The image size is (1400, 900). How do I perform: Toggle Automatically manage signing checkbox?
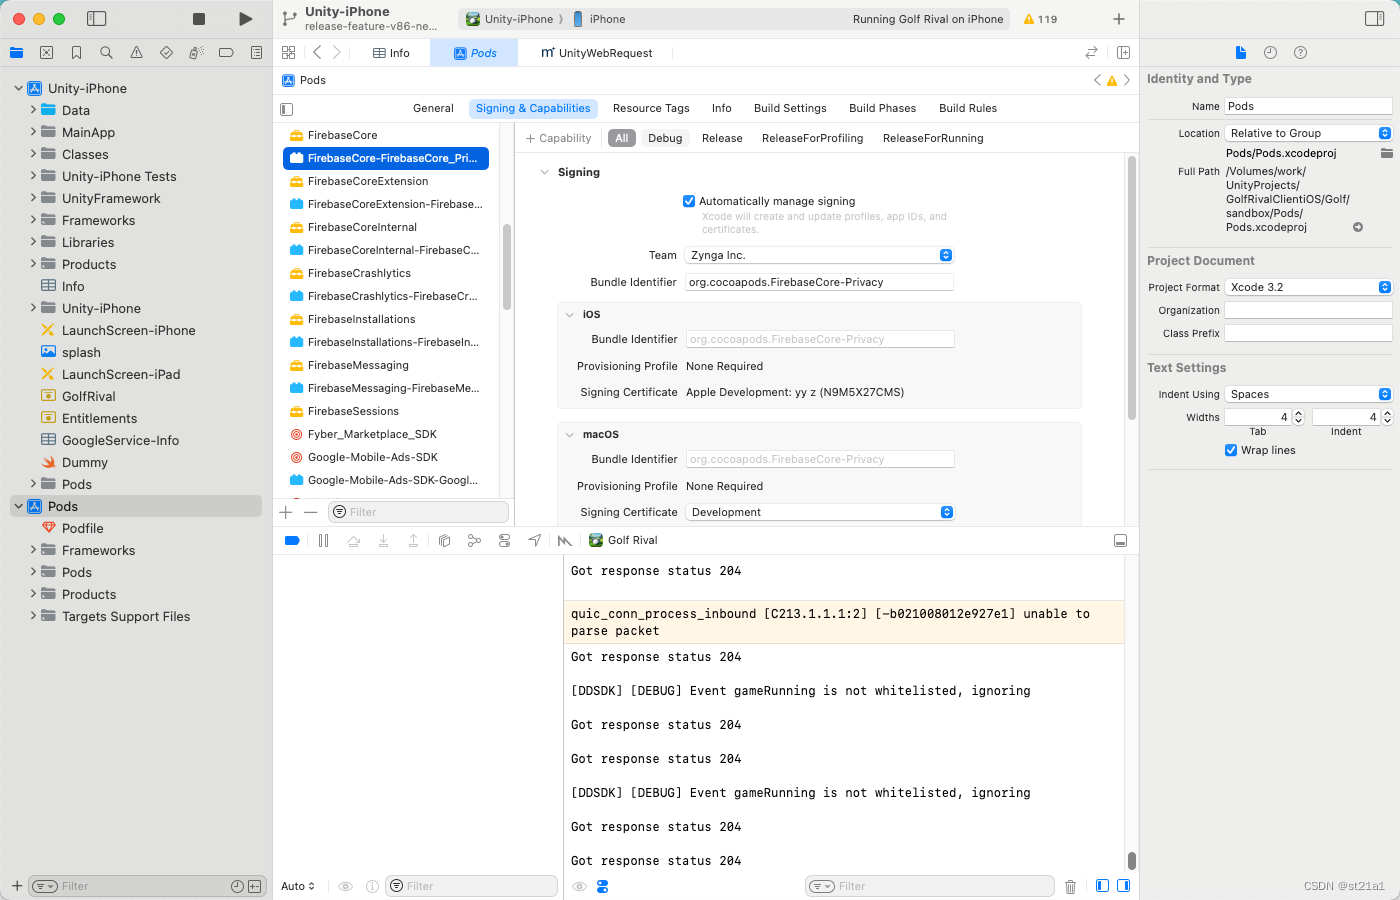click(689, 201)
